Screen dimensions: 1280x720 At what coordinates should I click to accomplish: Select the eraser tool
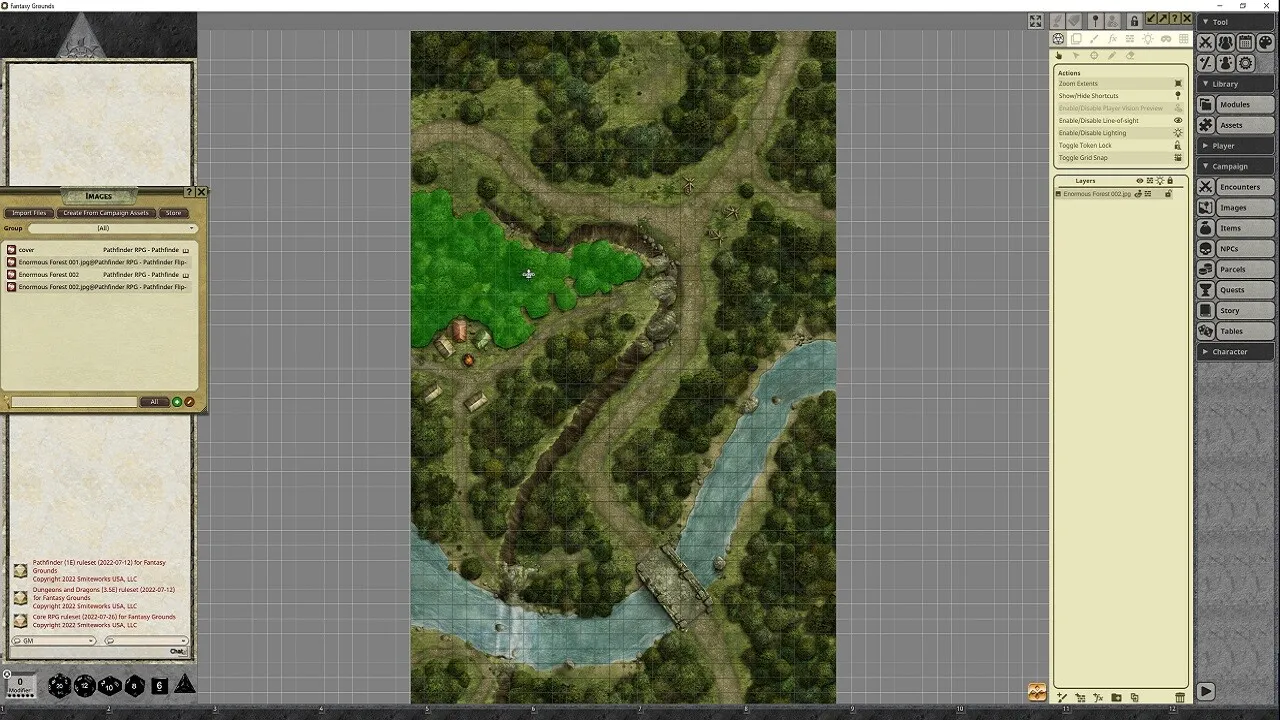1130,56
